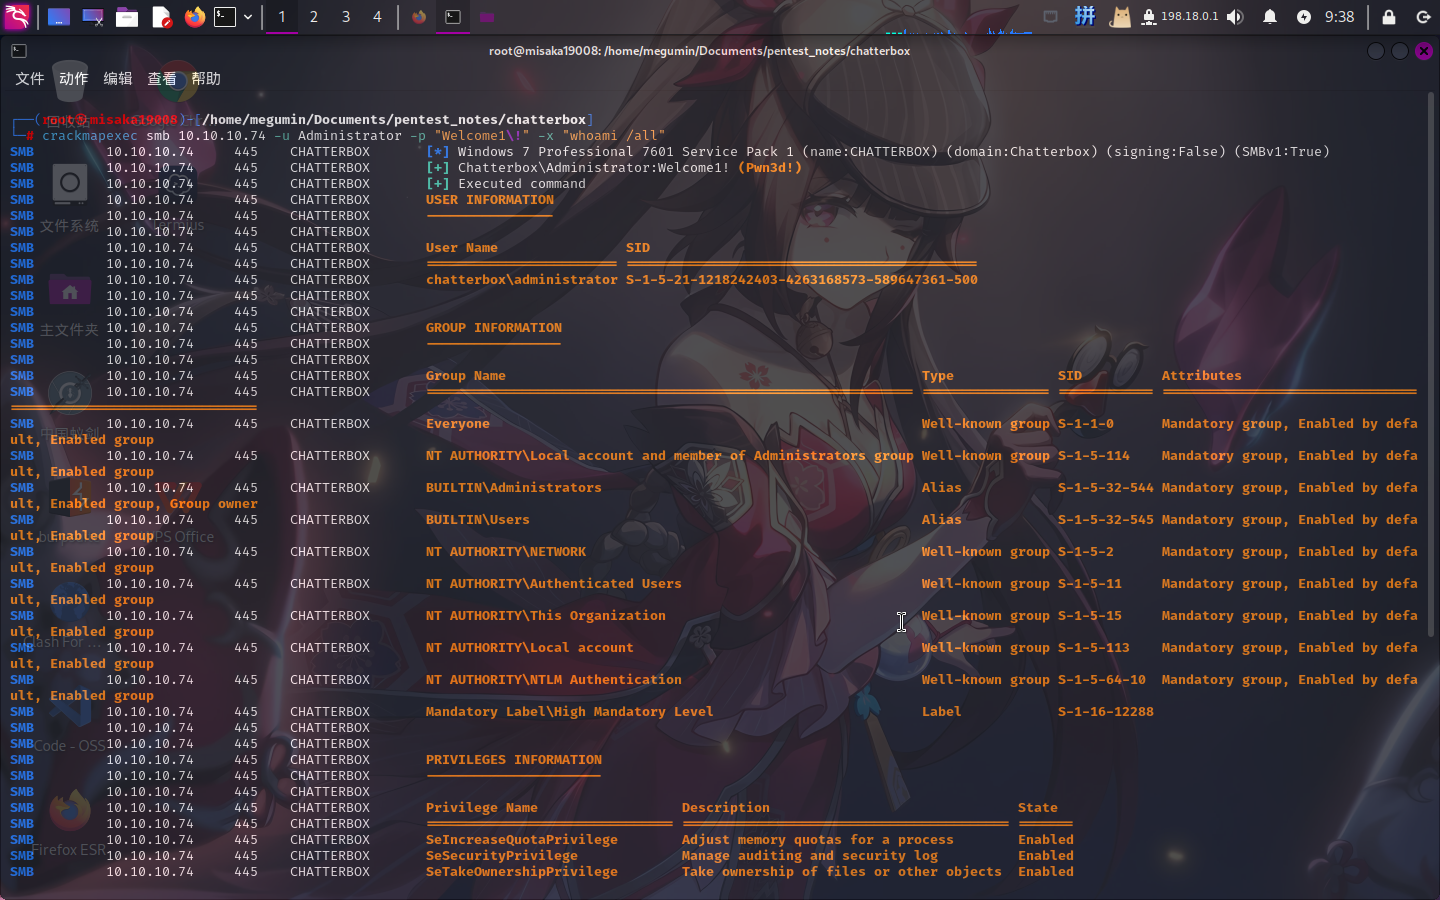Viewport: 1440px width, 900px height.
Task: Click the "Executed command" output line
Action: tap(506, 184)
